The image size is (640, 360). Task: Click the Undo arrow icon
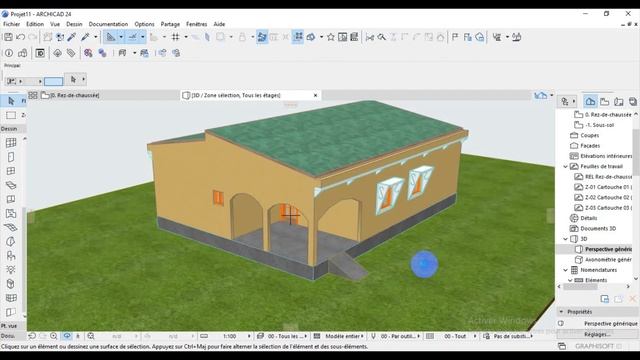click(x=20, y=37)
